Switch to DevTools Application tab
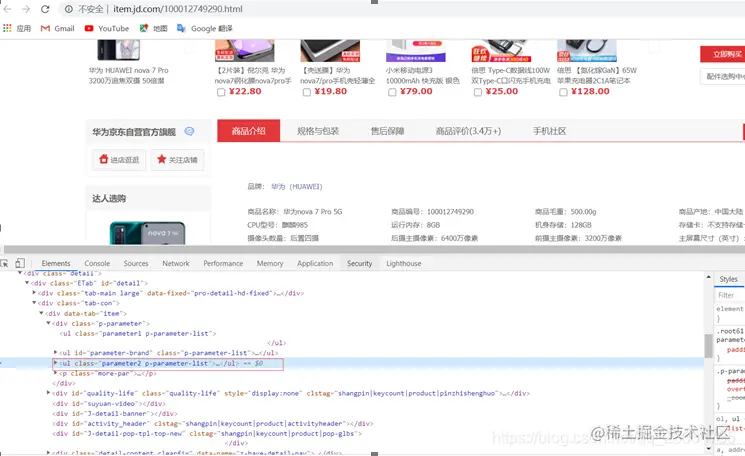745x456 pixels. point(315,263)
